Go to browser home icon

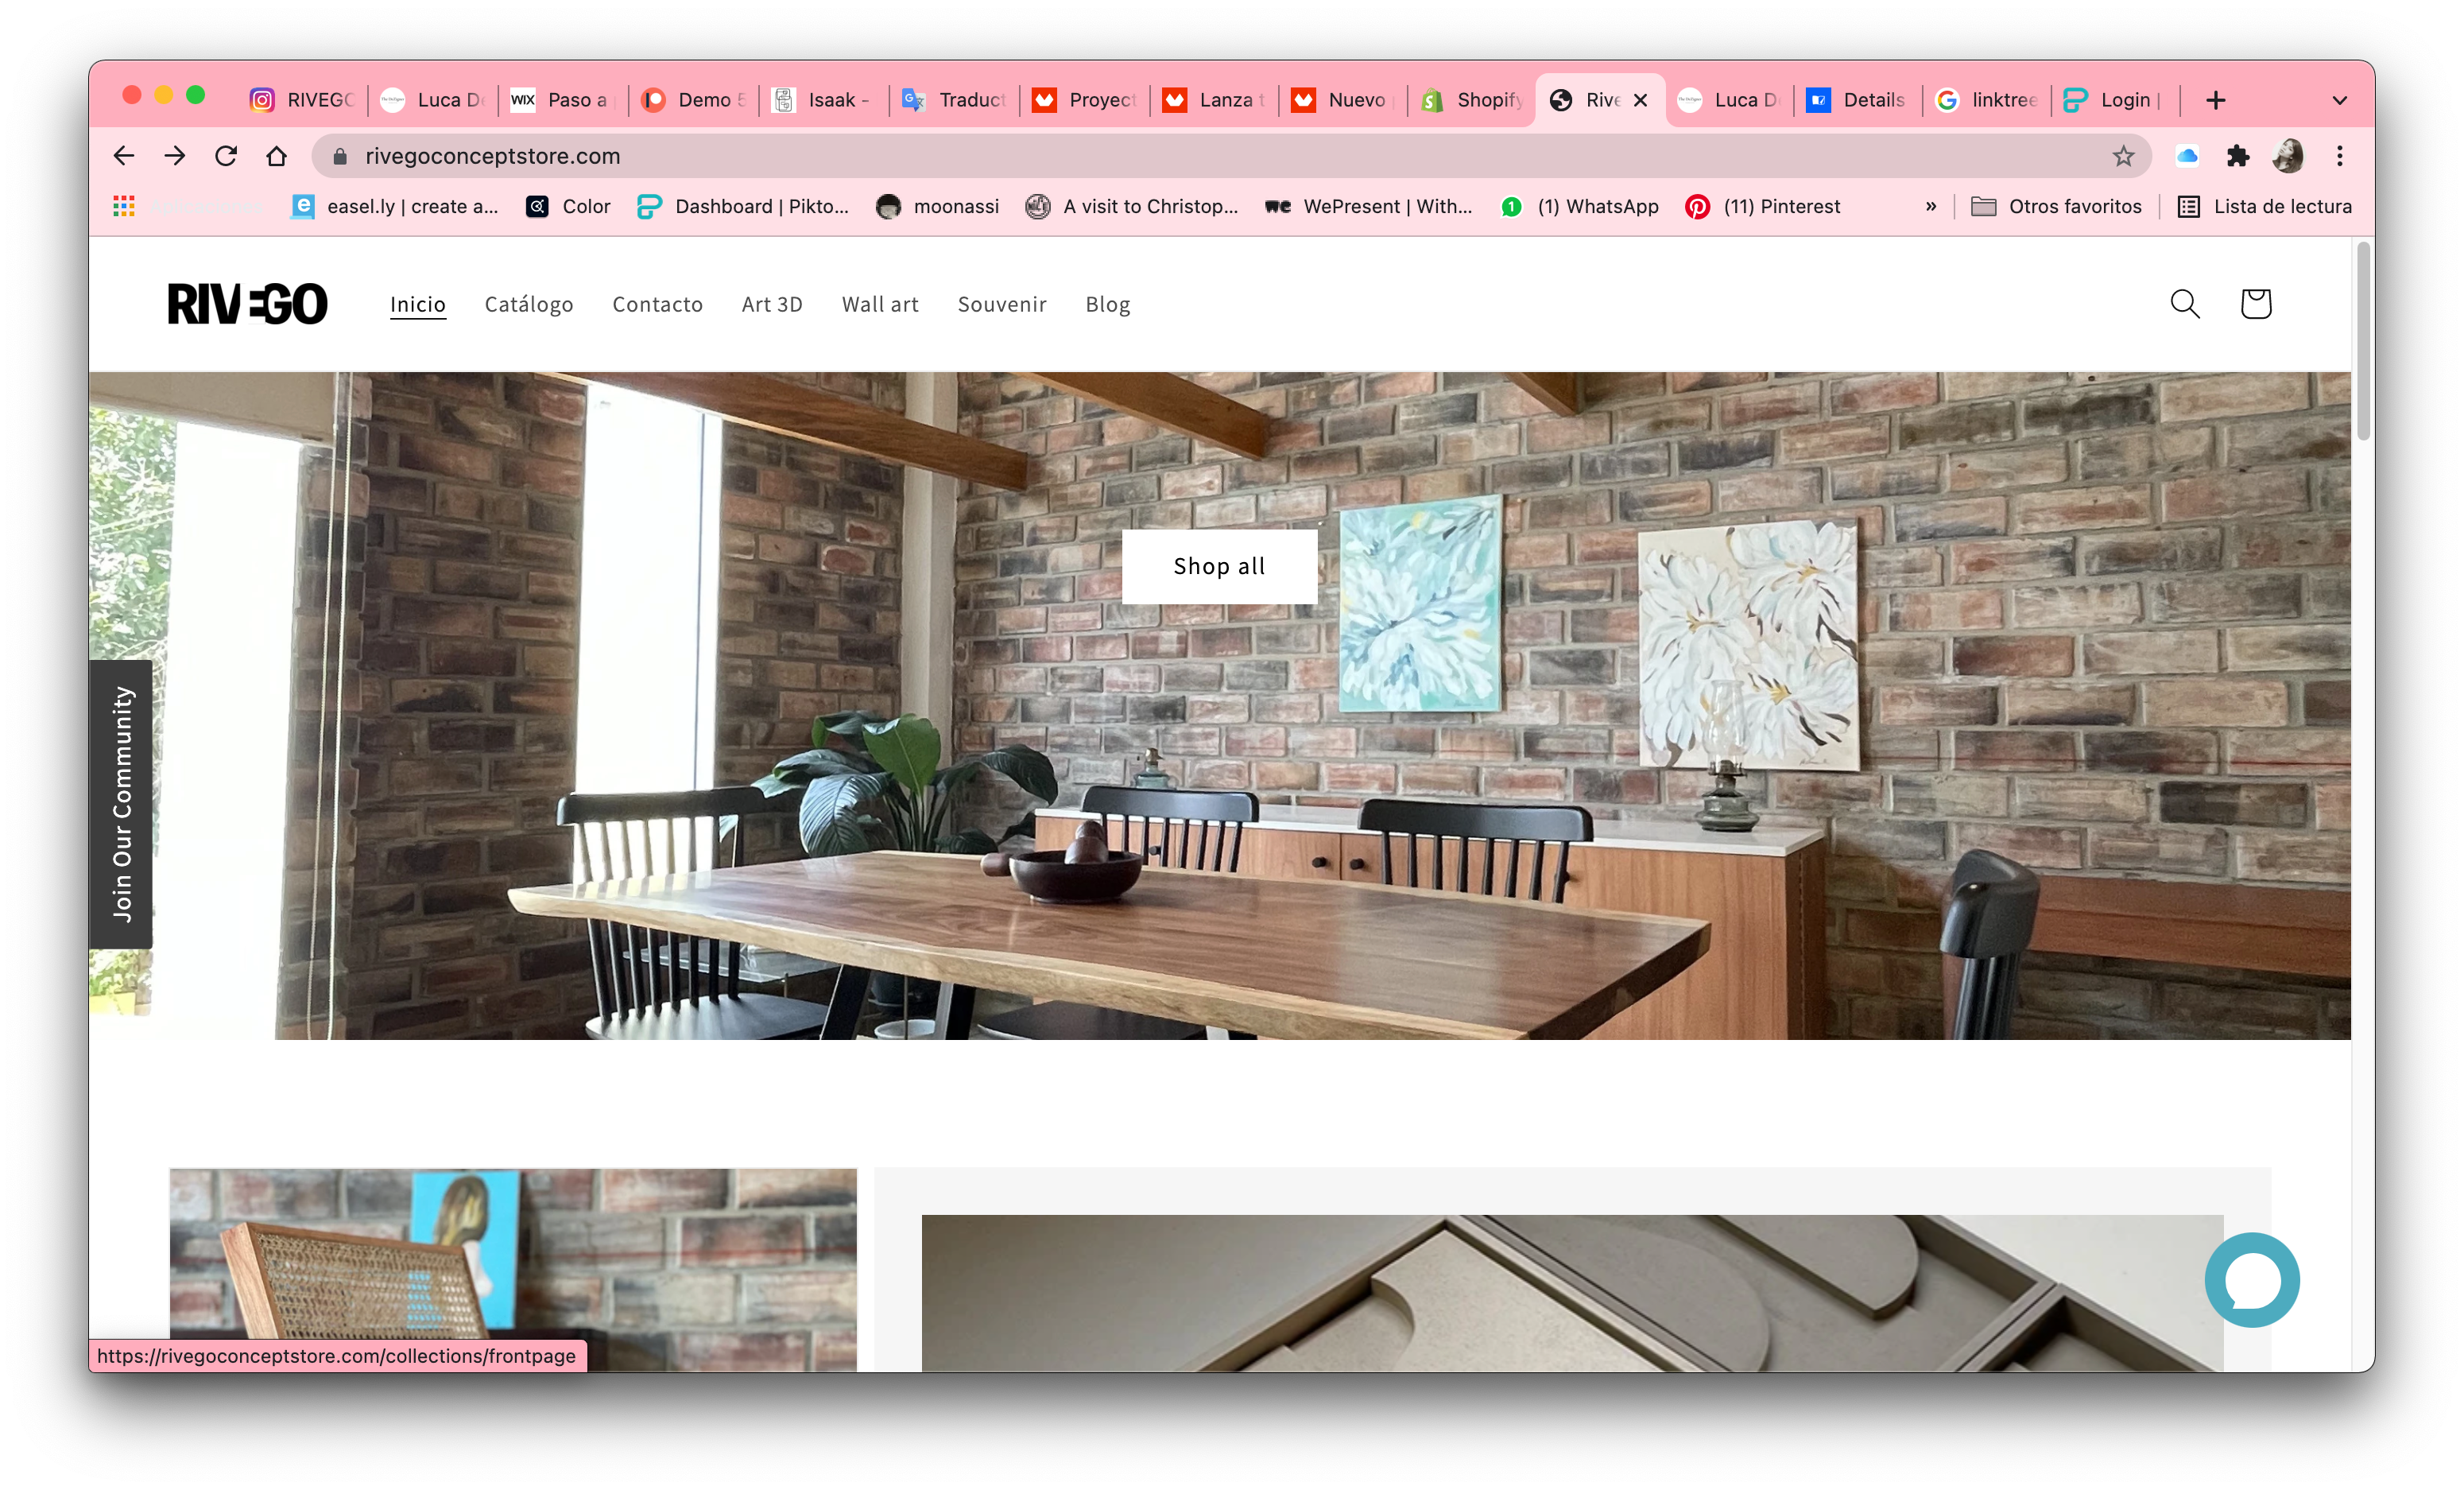pyautogui.click(x=277, y=156)
